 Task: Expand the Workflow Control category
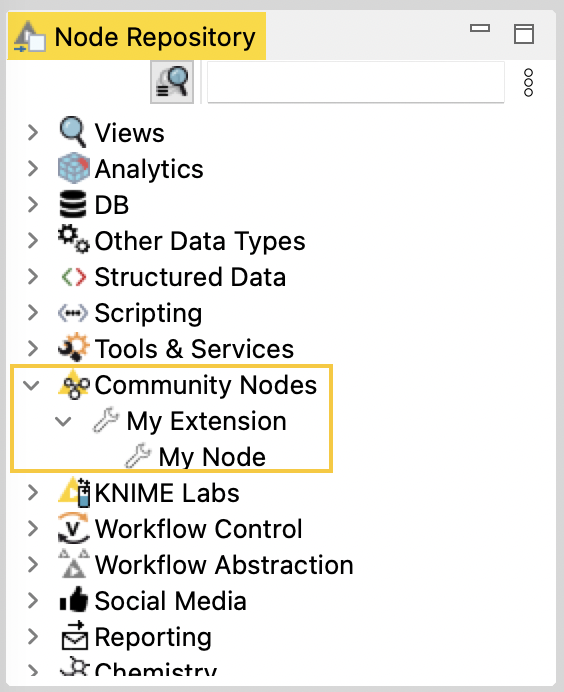33,528
